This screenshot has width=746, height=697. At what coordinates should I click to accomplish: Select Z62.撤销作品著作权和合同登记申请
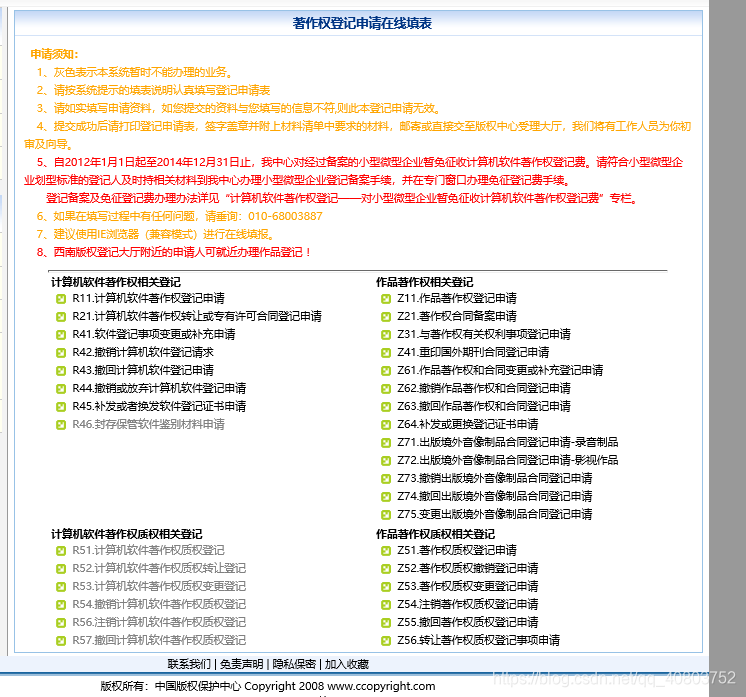(484, 389)
